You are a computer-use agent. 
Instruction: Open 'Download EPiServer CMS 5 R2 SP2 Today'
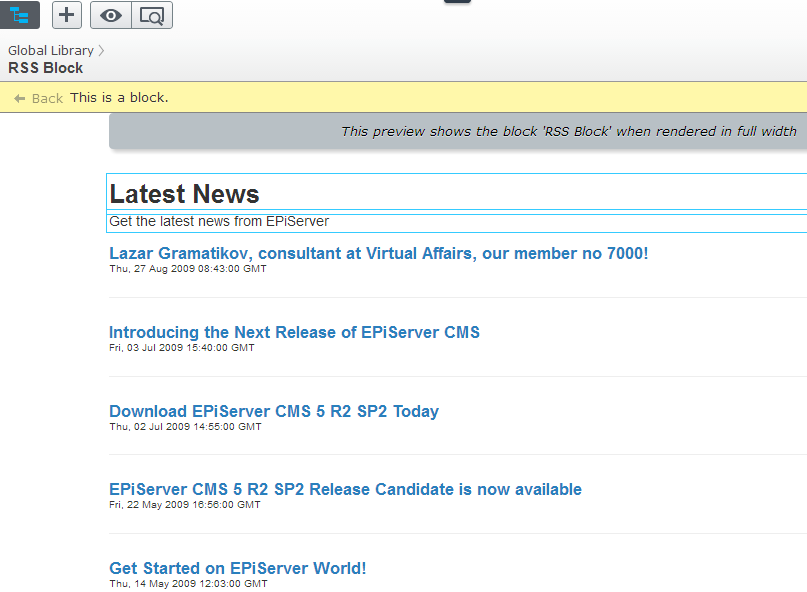click(273, 411)
